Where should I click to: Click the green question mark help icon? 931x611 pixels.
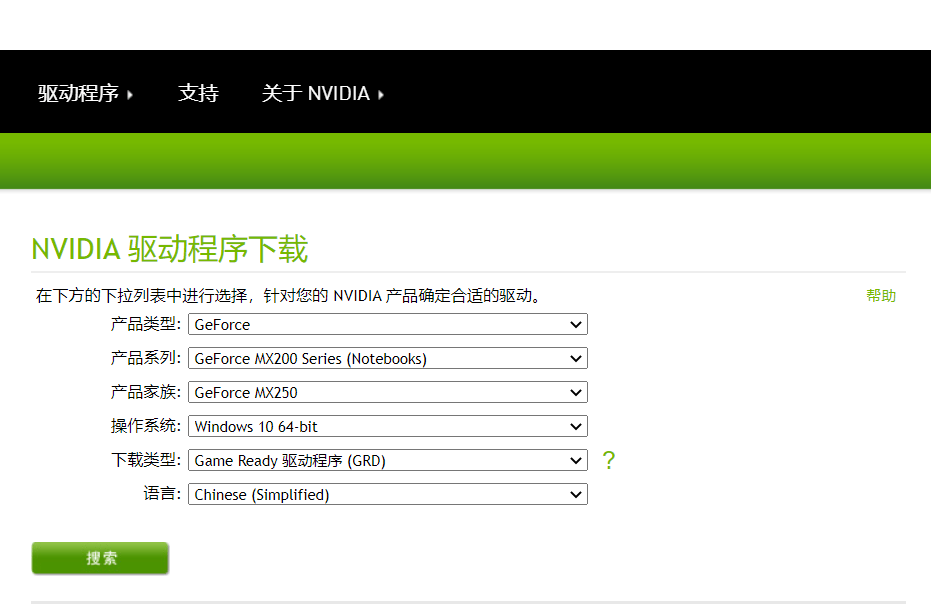point(609,460)
